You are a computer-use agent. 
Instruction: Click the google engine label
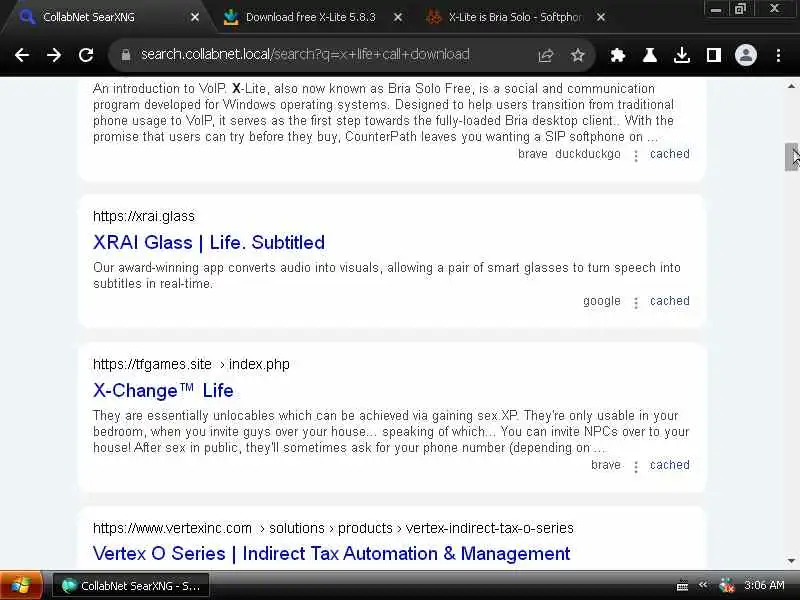[x=602, y=301]
